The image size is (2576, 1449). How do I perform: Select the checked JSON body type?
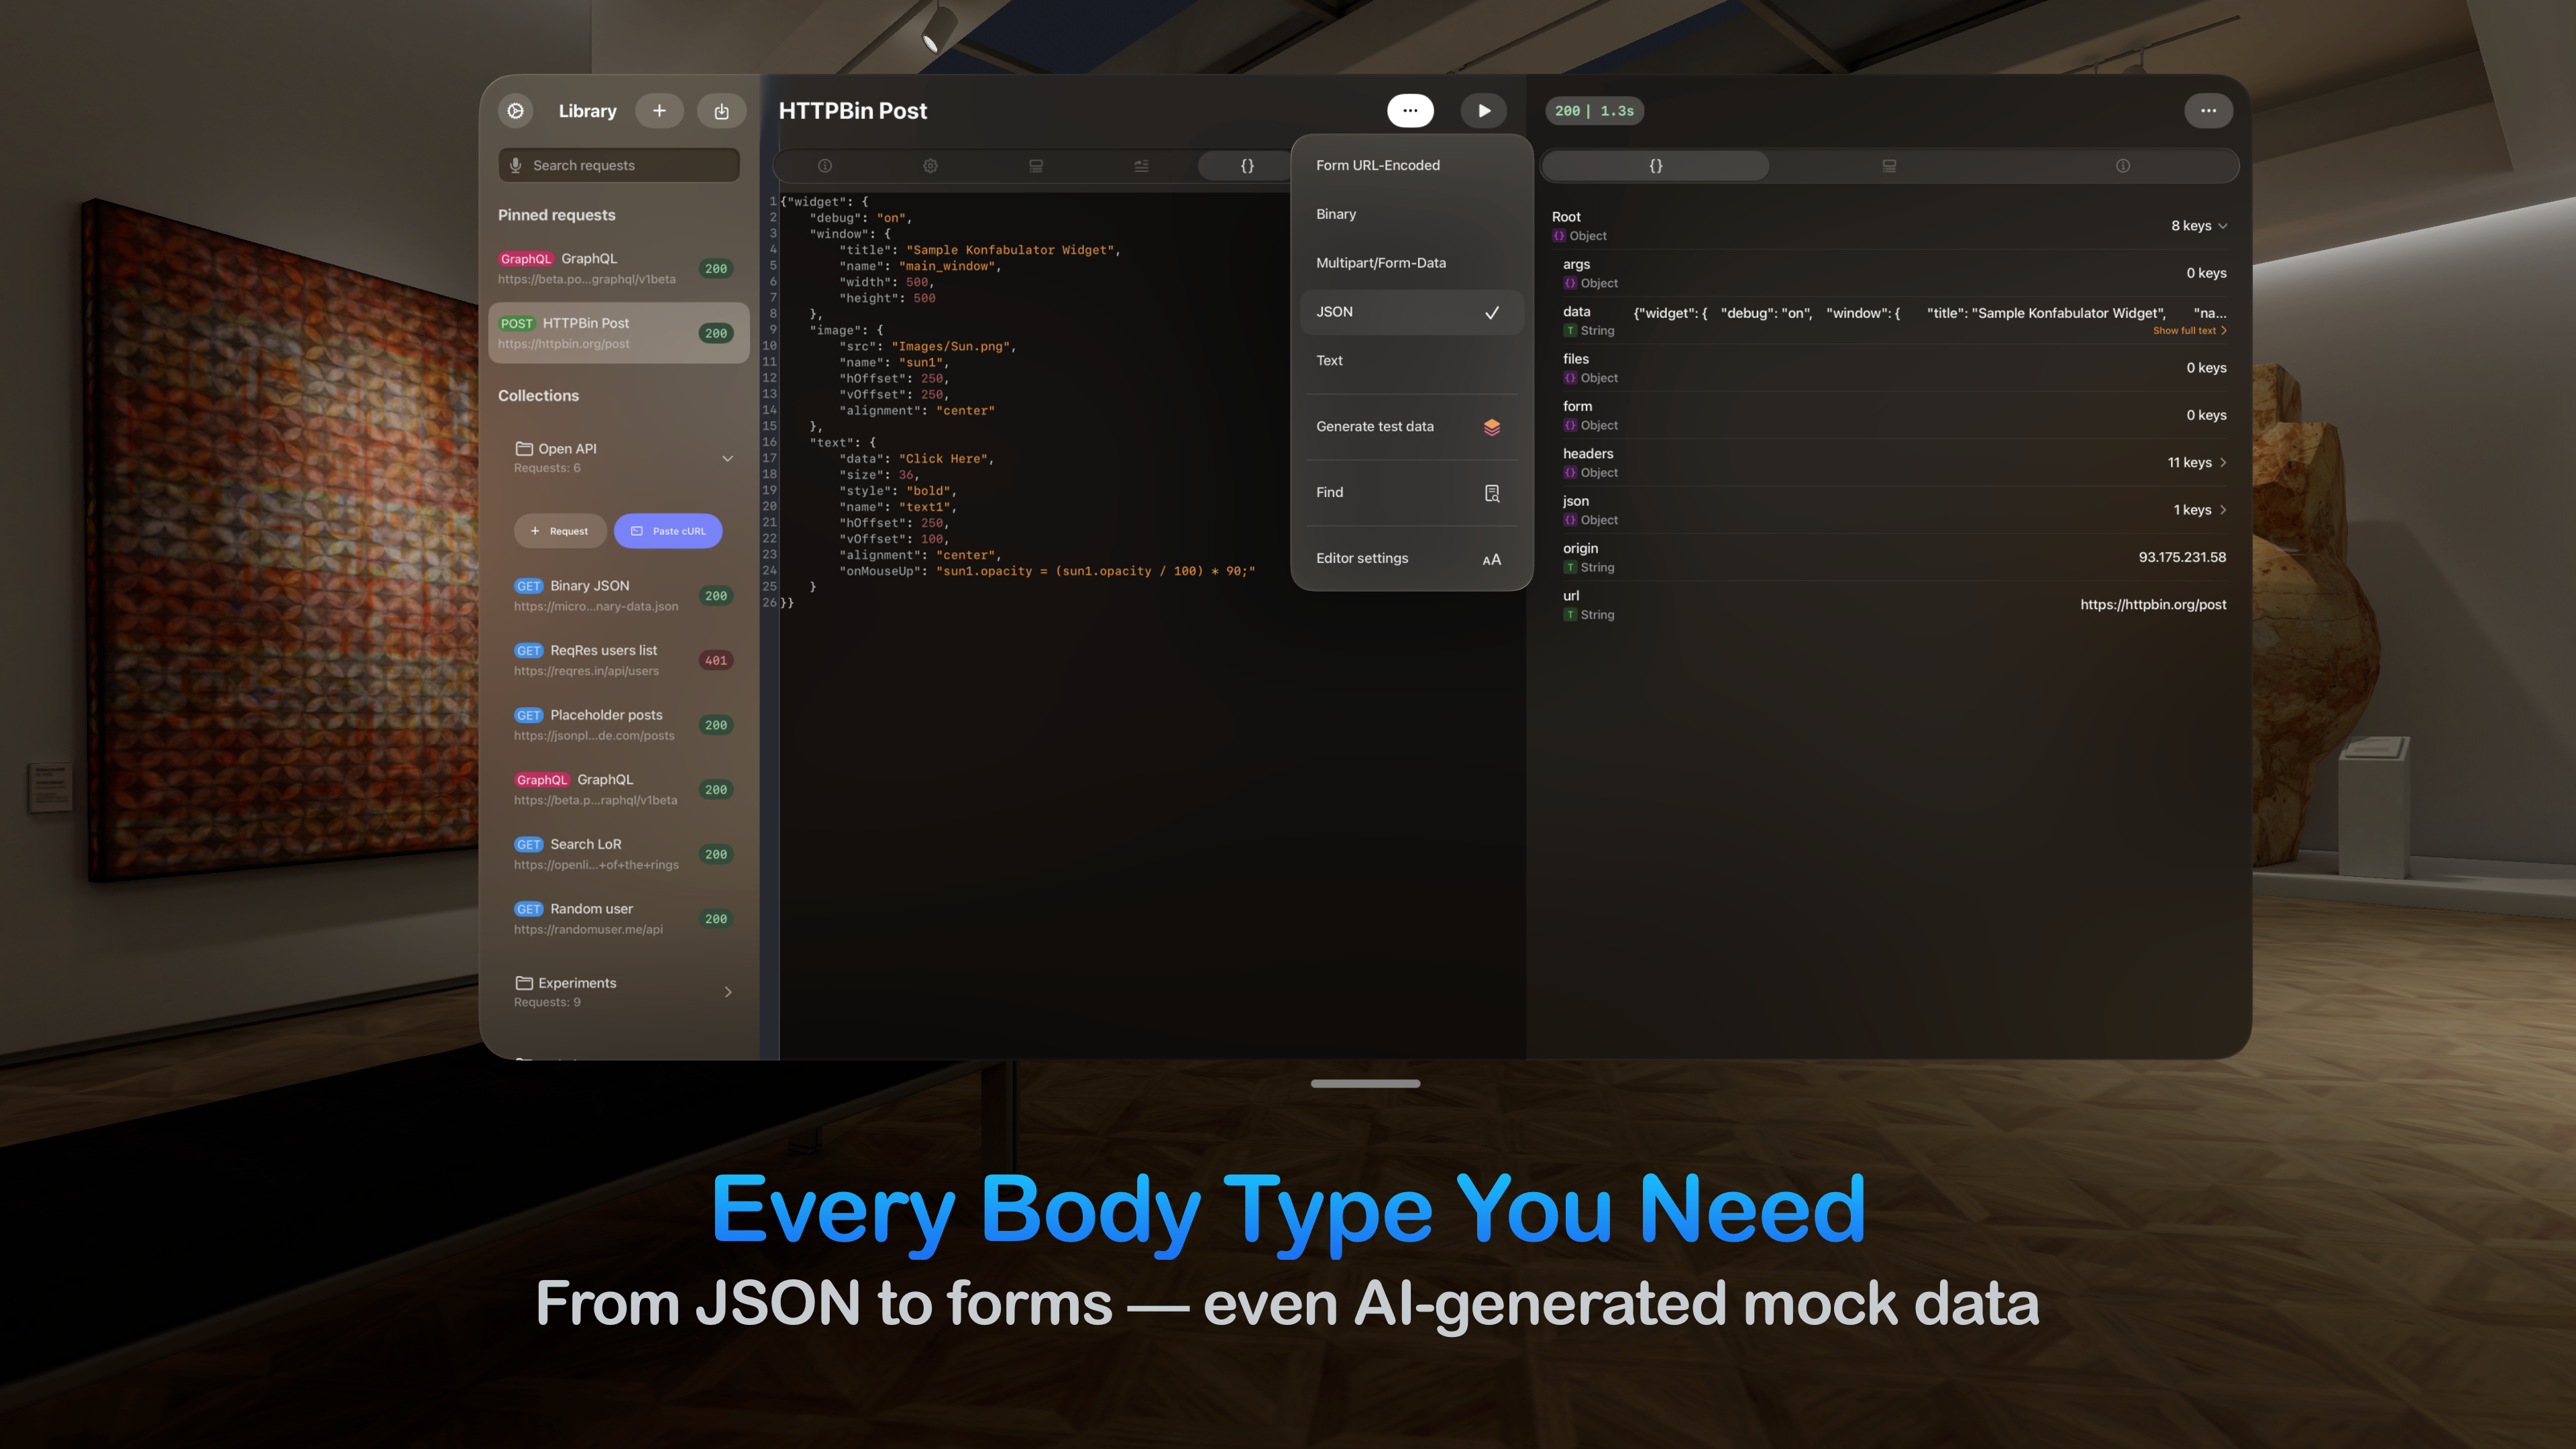1411,312
